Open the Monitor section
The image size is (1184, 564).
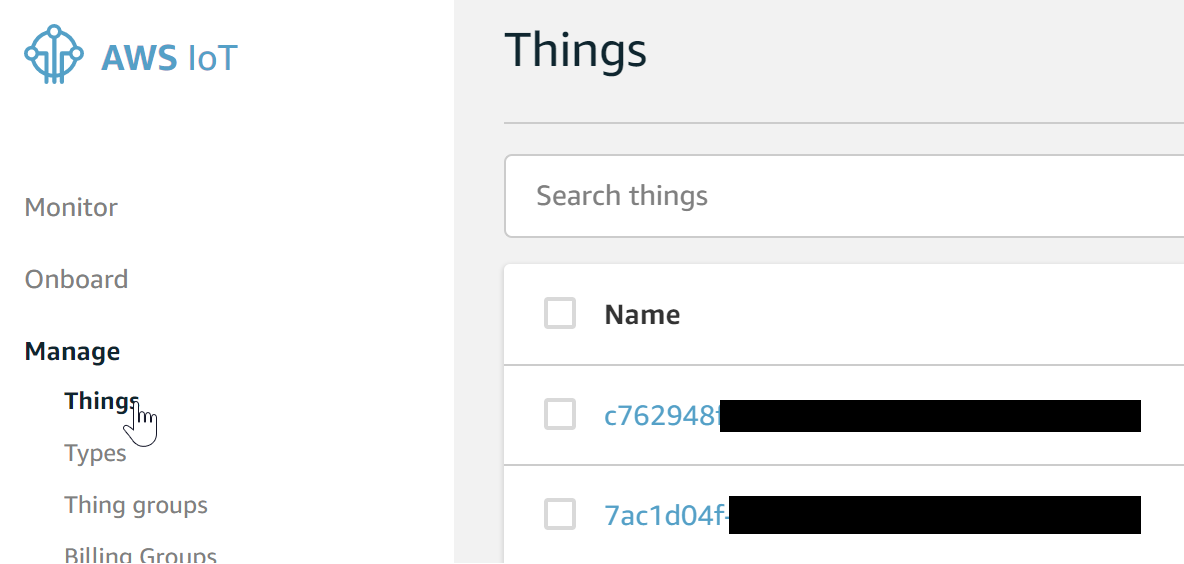[x=71, y=207]
